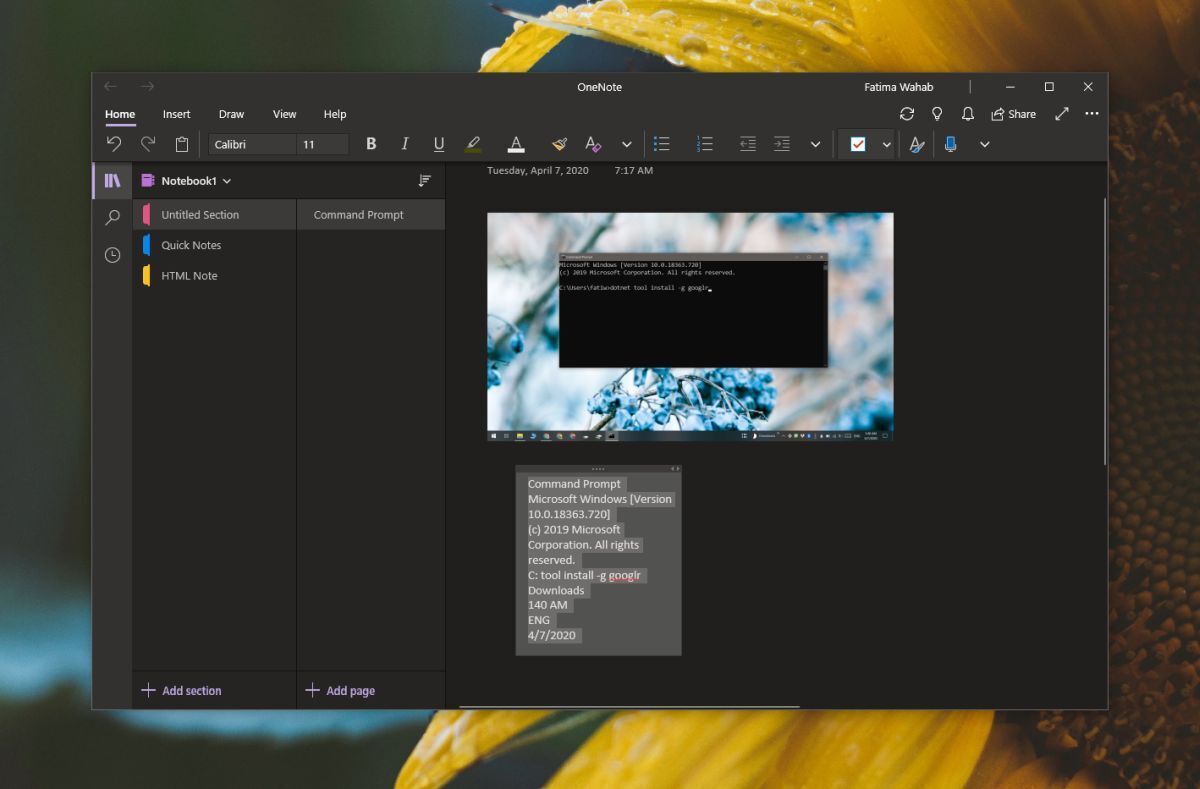
Task: Open the Calibri font name box
Action: (x=253, y=144)
